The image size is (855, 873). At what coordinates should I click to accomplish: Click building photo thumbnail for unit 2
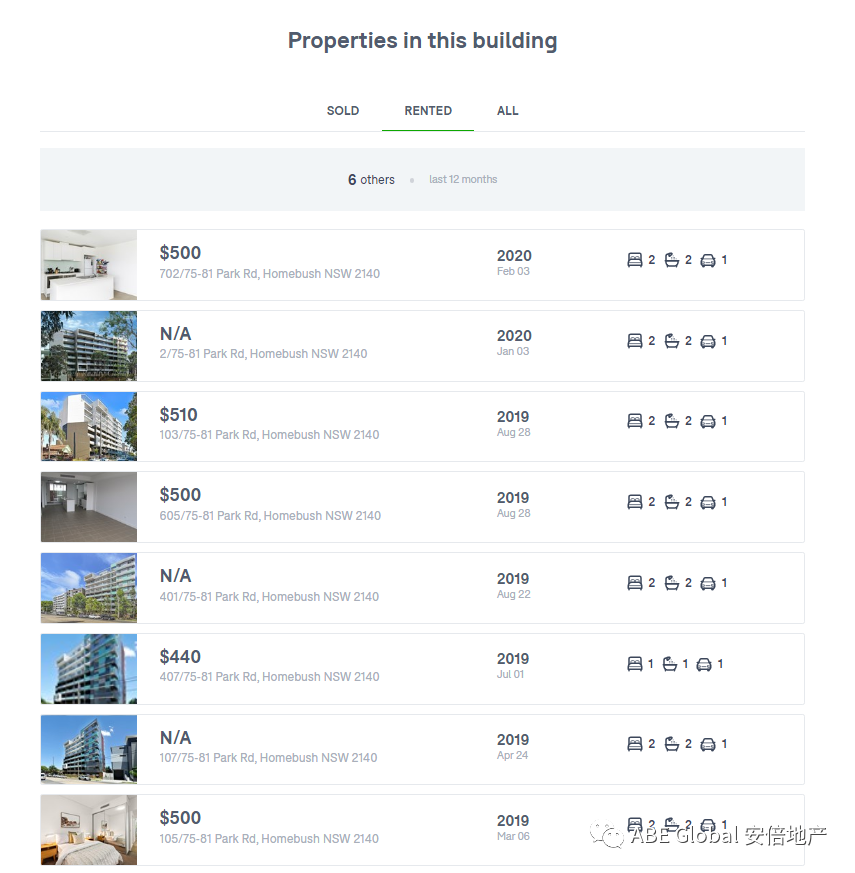pyautogui.click(x=89, y=346)
